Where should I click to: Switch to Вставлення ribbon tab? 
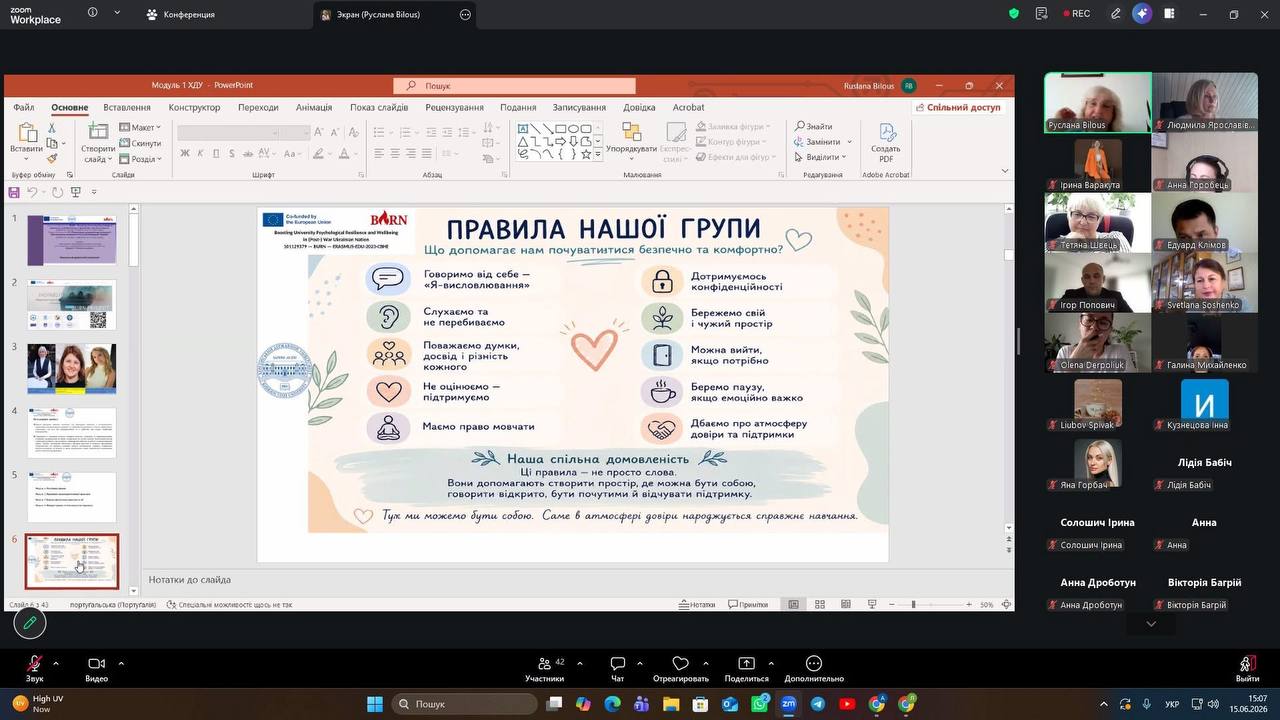[127, 107]
